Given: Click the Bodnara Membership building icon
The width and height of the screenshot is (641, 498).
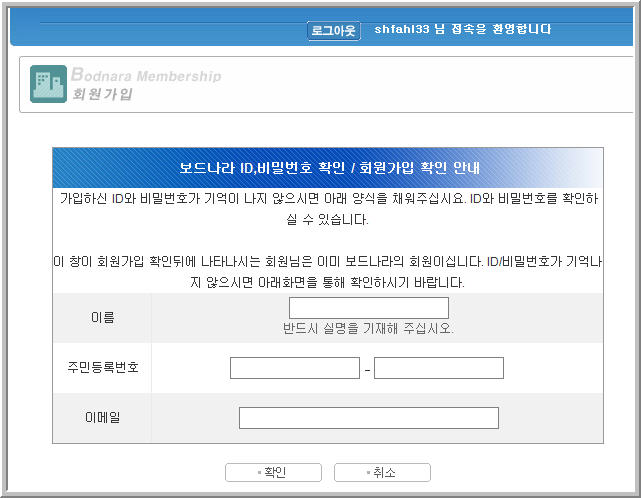Looking at the screenshot, I should coord(48,84).
